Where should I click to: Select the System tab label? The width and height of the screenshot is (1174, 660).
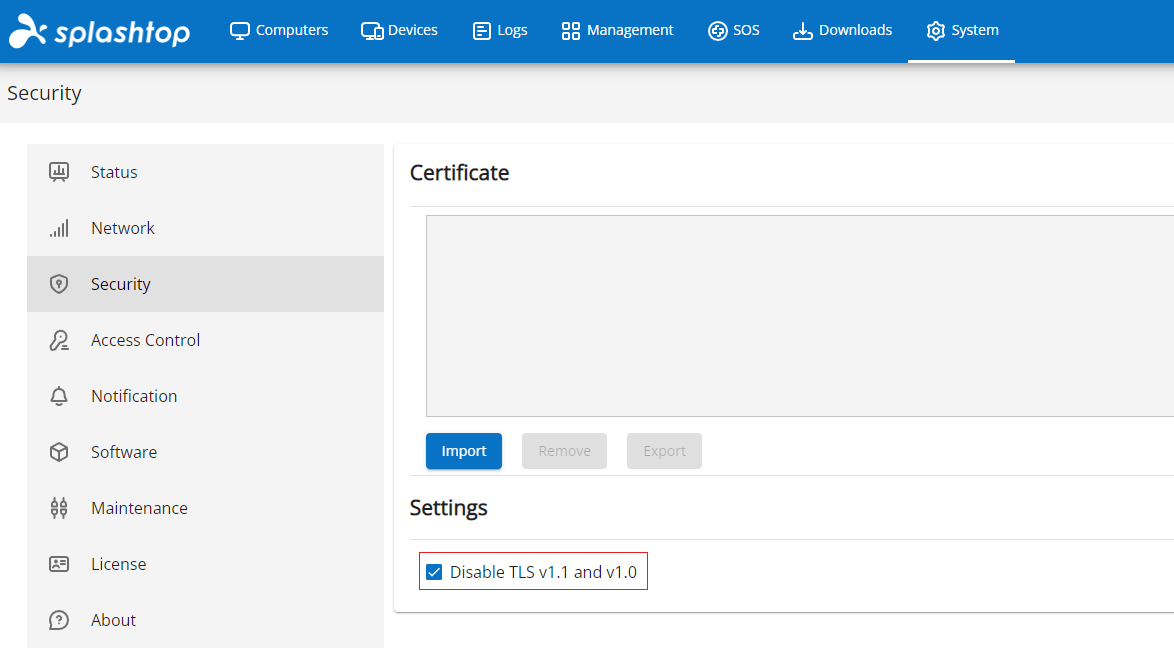[x=975, y=31]
